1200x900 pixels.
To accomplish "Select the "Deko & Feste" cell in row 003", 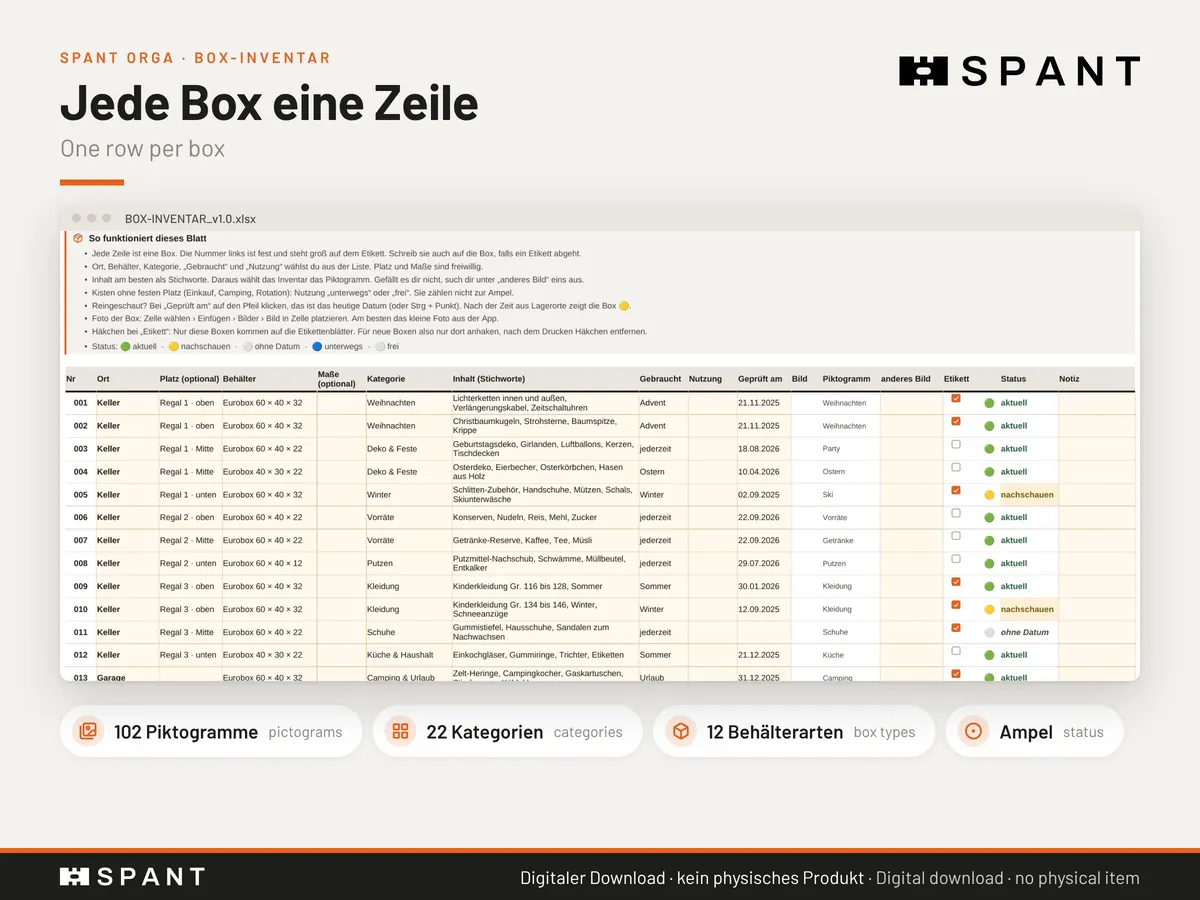I will [407, 449].
